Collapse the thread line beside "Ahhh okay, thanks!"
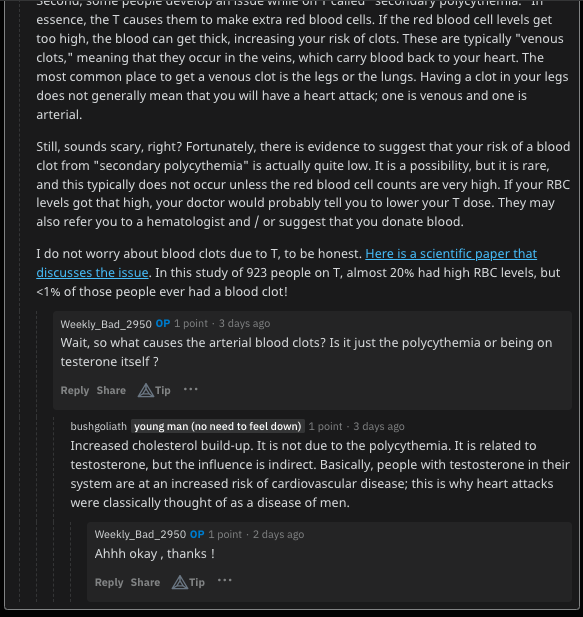 click(x=71, y=562)
